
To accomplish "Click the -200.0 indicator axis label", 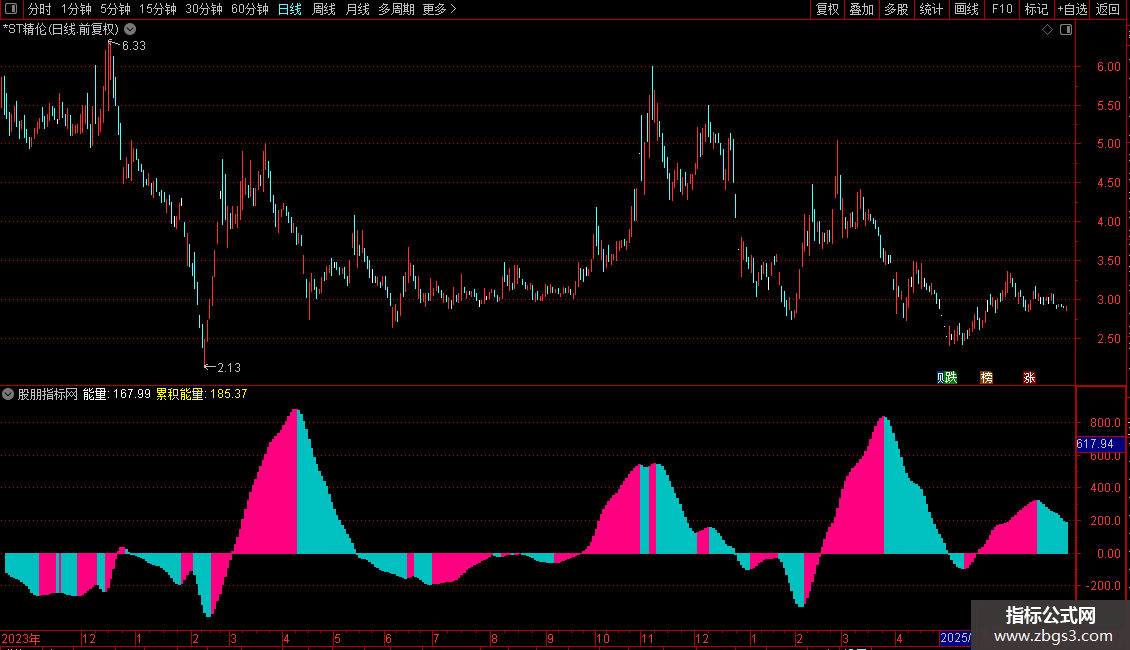I will pyautogui.click(x=1103, y=586).
